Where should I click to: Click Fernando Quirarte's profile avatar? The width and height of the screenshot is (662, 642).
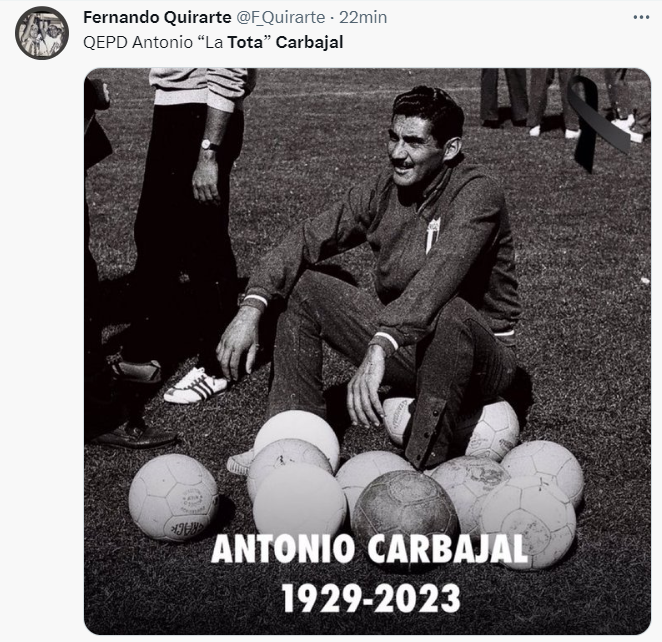pyautogui.click(x=42, y=33)
